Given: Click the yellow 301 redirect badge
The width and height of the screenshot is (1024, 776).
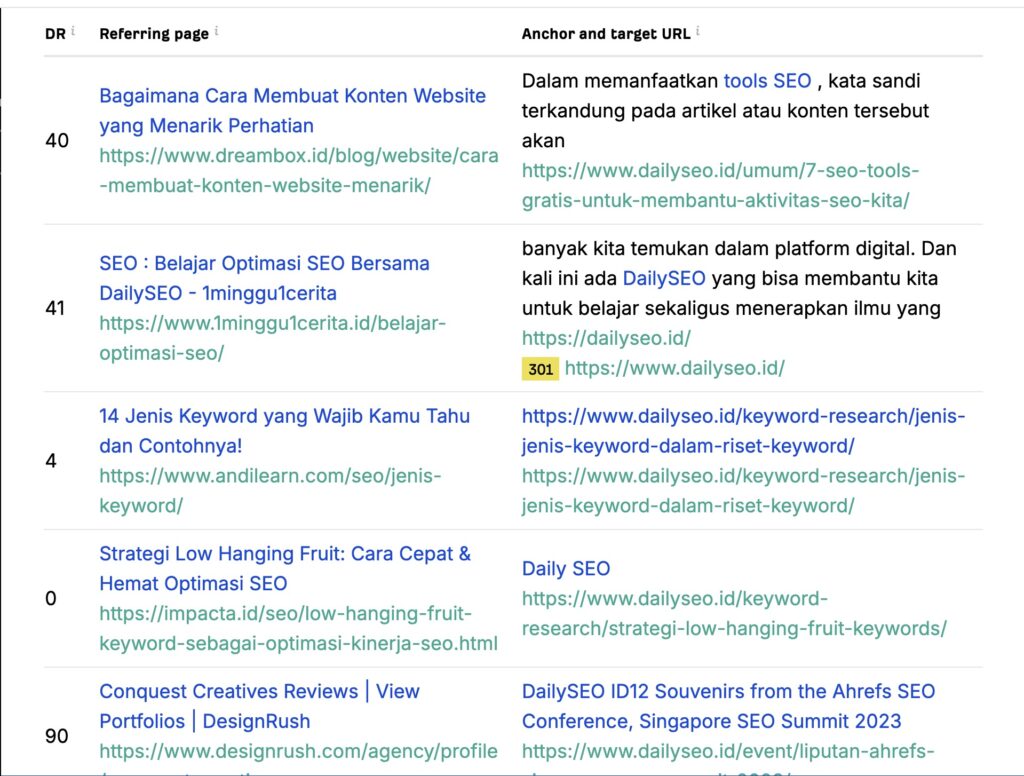Looking at the screenshot, I should [x=540, y=369].
